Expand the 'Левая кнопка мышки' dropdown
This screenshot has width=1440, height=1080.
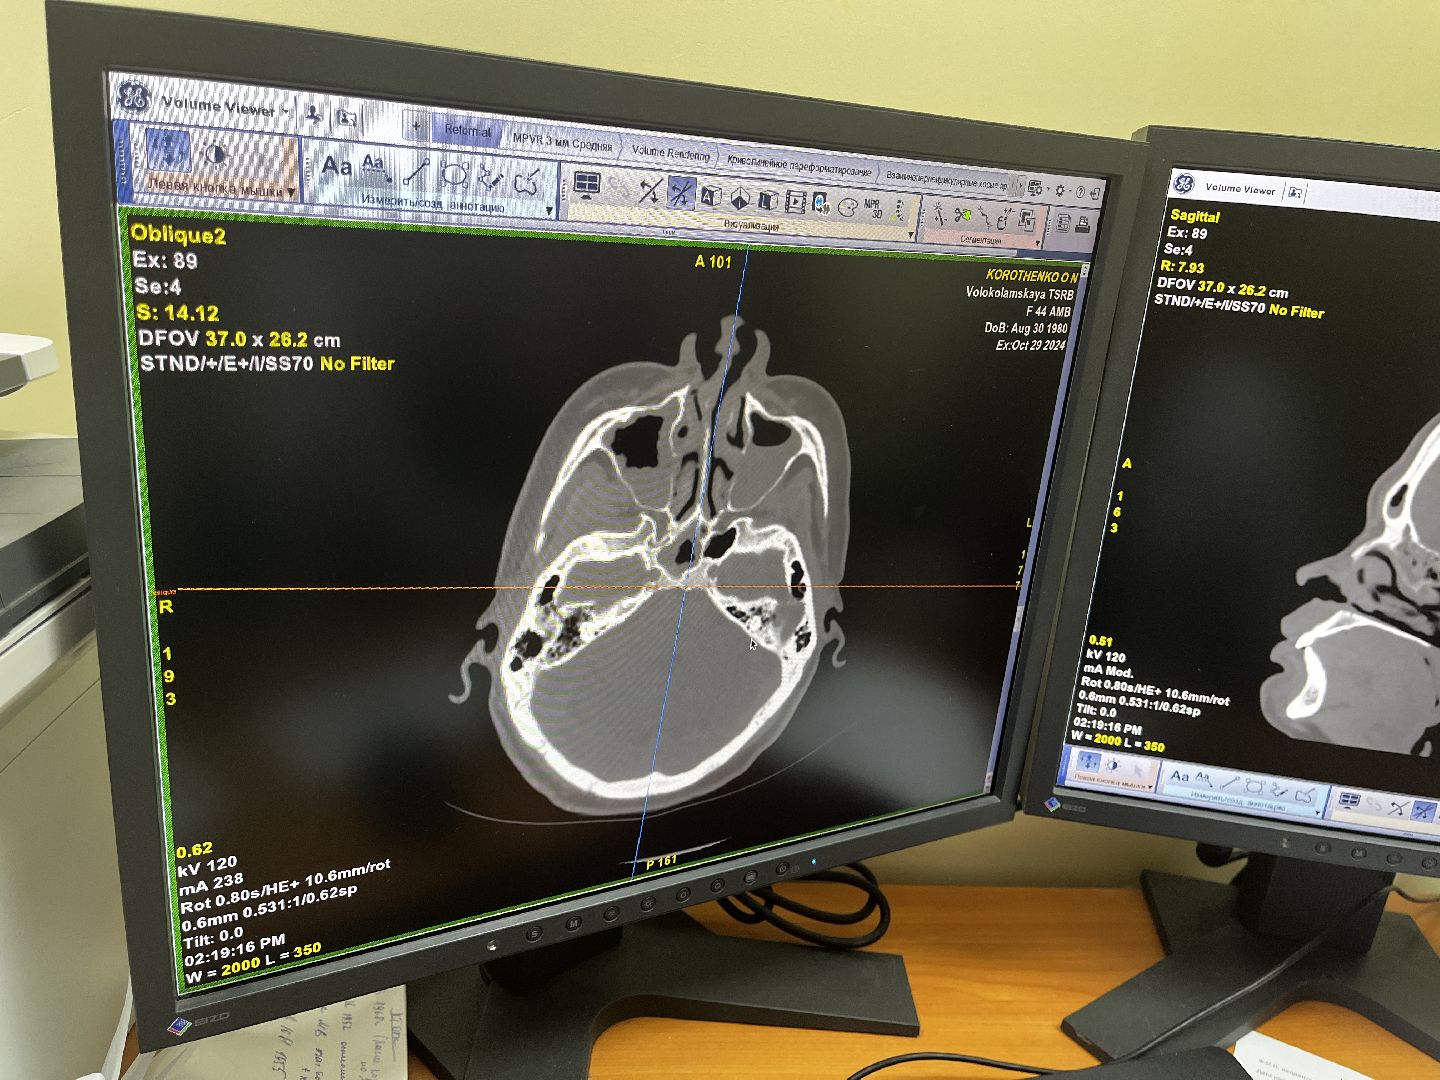291,191
